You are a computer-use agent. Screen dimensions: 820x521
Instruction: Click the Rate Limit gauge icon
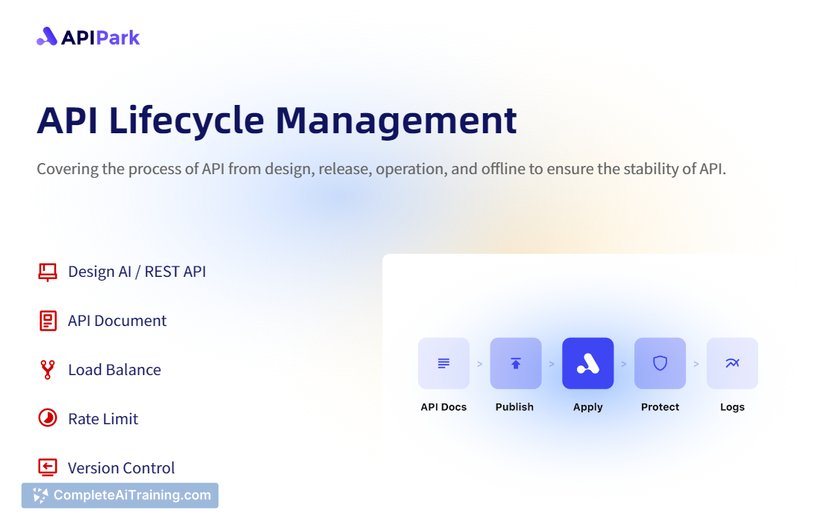[x=47, y=419]
